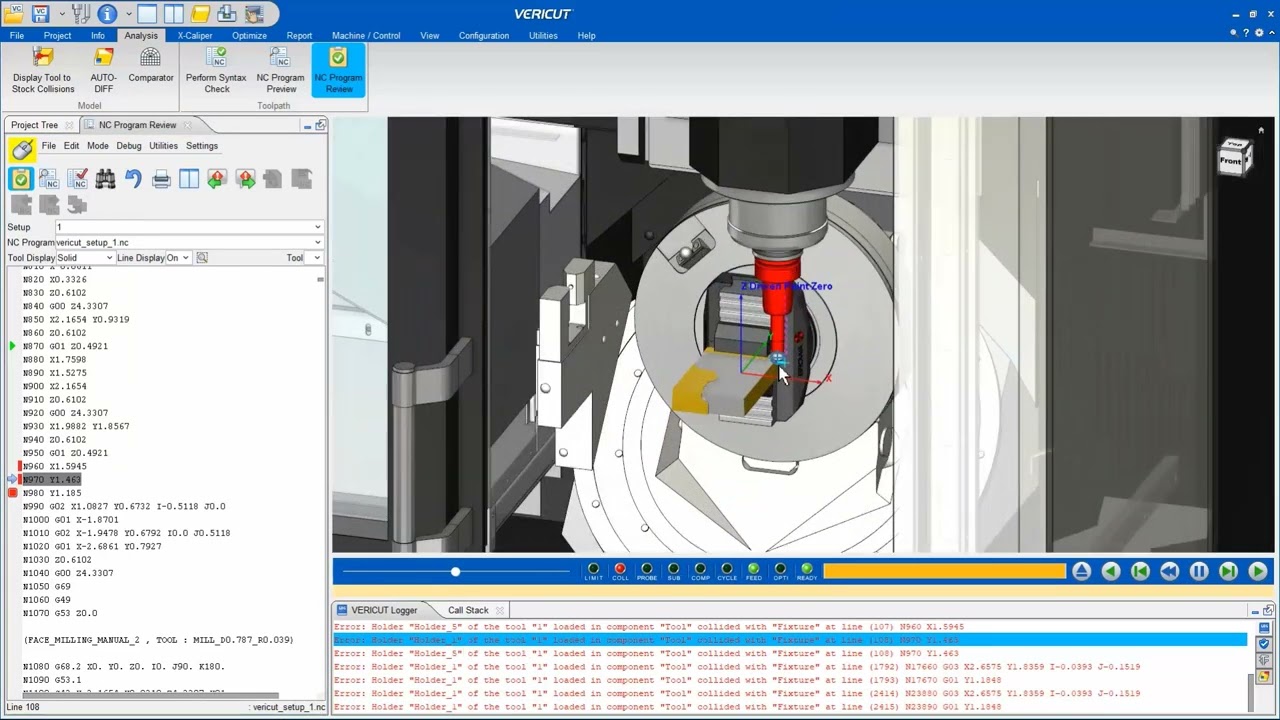Open the Debug menu in NC Program Review
Image resolution: width=1280 pixels, height=720 pixels.
[129, 146]
